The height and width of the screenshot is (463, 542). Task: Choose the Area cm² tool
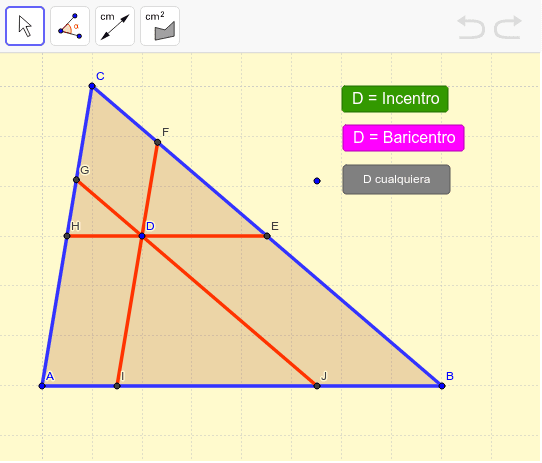point(160,26)
